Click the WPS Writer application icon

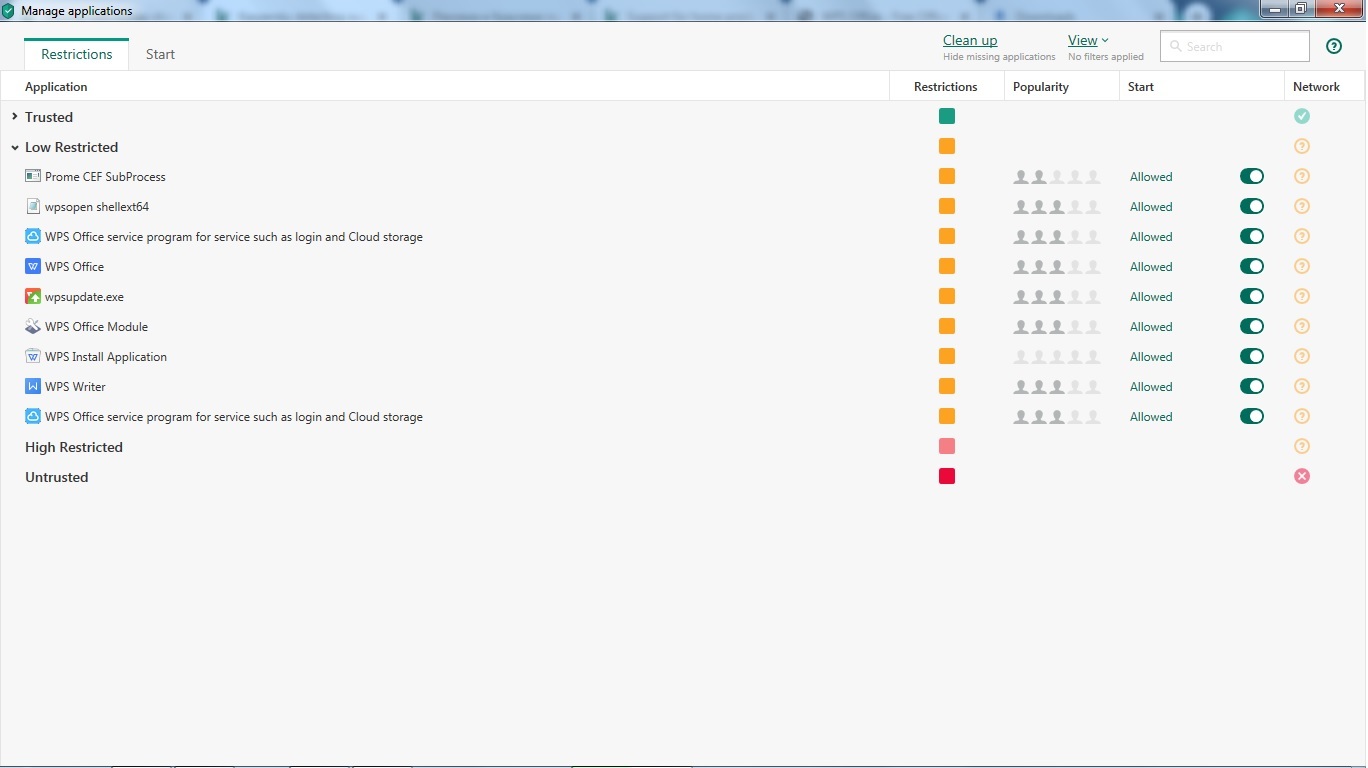click(33, 387)
